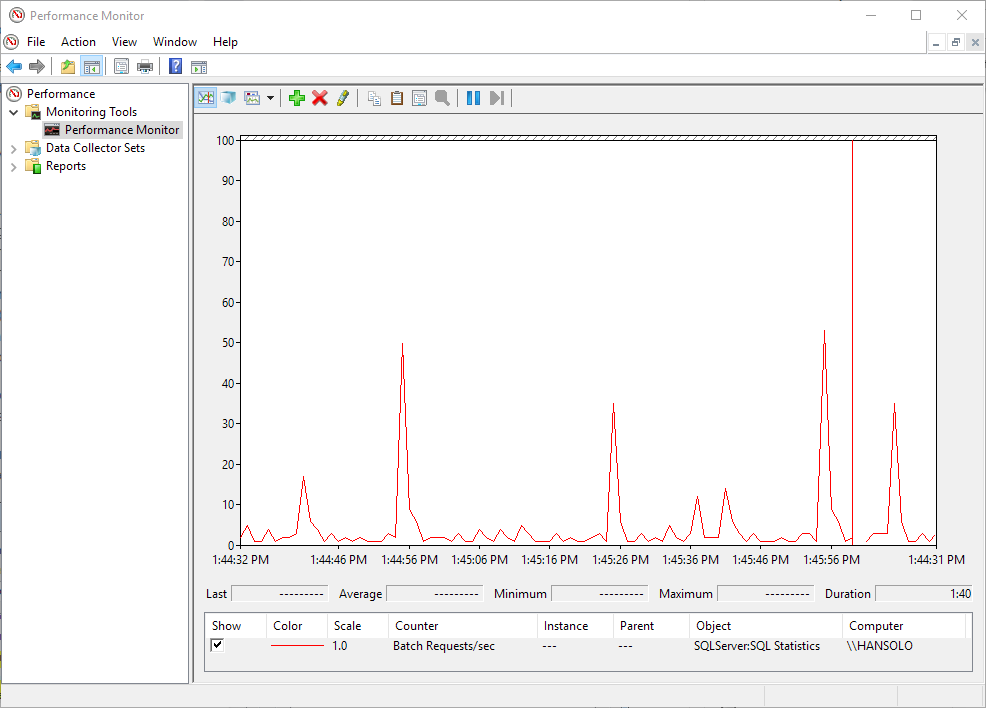The width and height of the screenshot is (986, 708).
Task: Uncheck Show for Batch Requests/sec counter
Action: click(x=218, y=645)
